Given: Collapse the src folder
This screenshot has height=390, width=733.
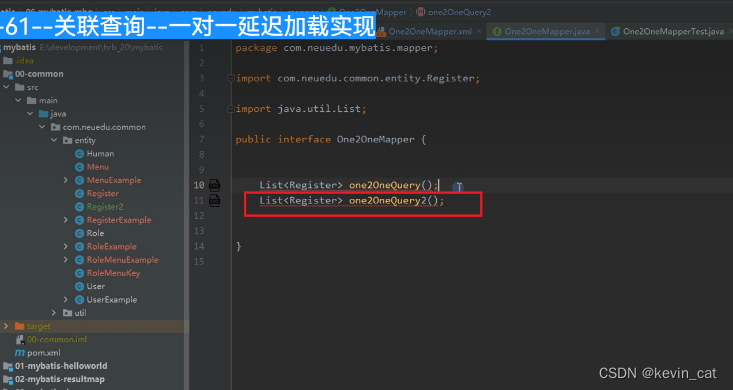Looking at the screenshot, I should (6, 87).
